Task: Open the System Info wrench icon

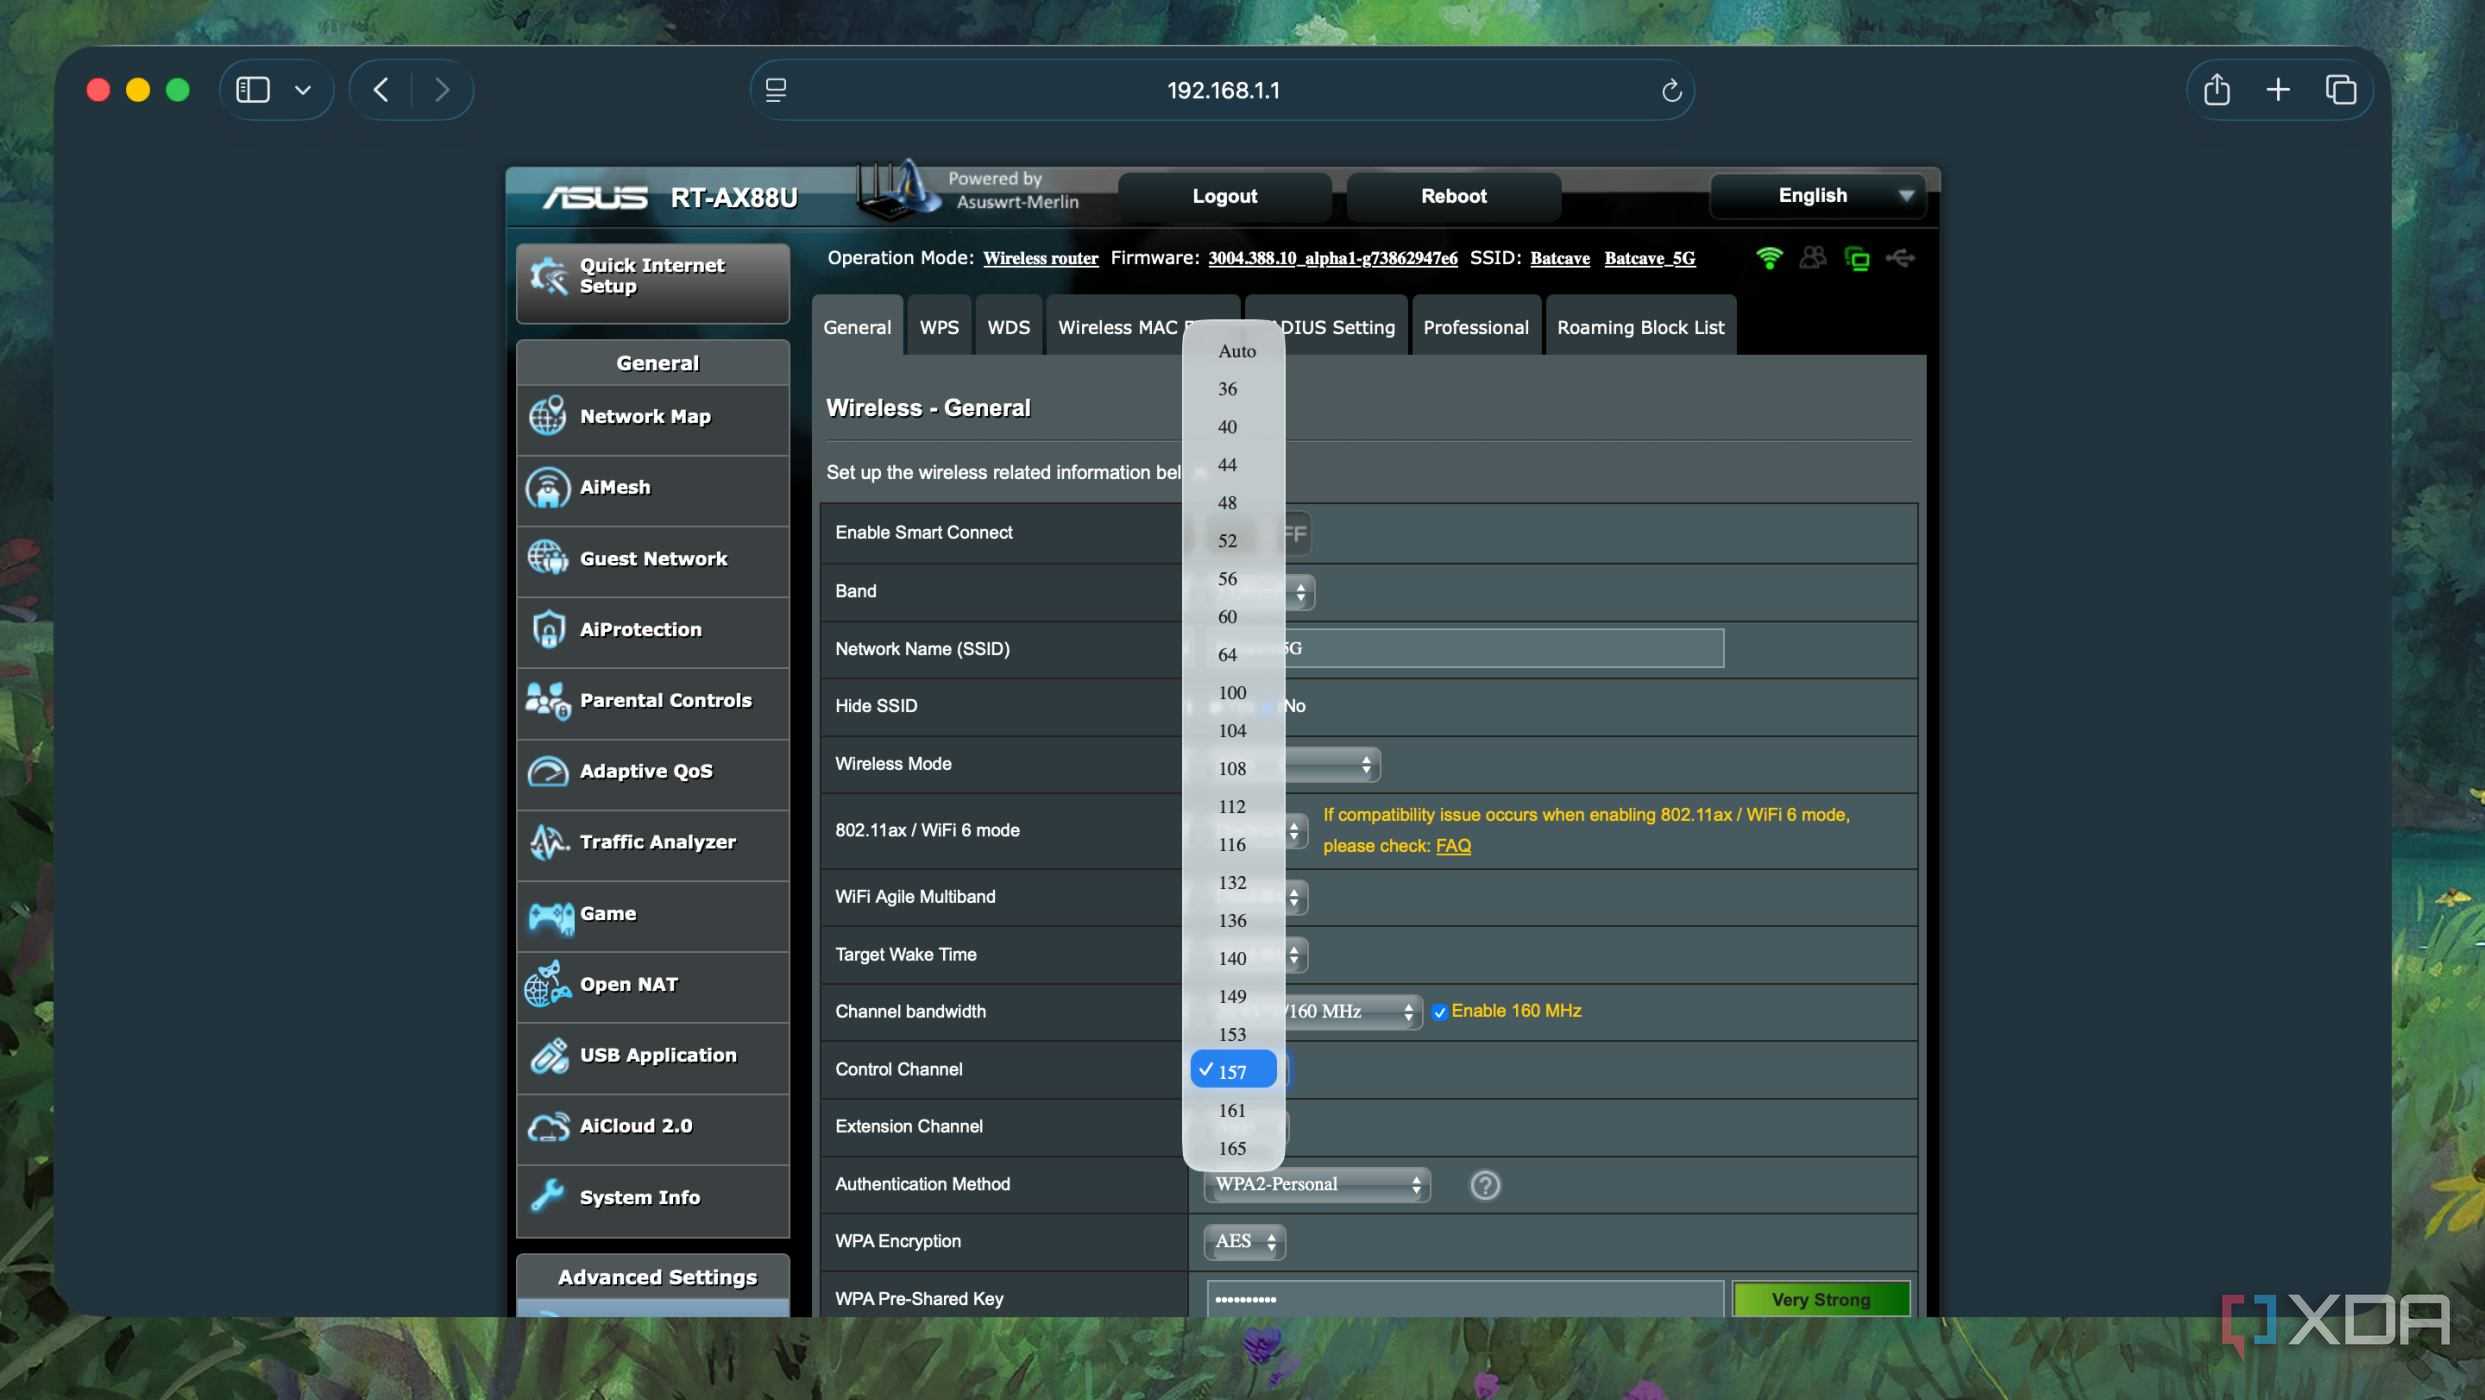Action: pos(547,1196)
